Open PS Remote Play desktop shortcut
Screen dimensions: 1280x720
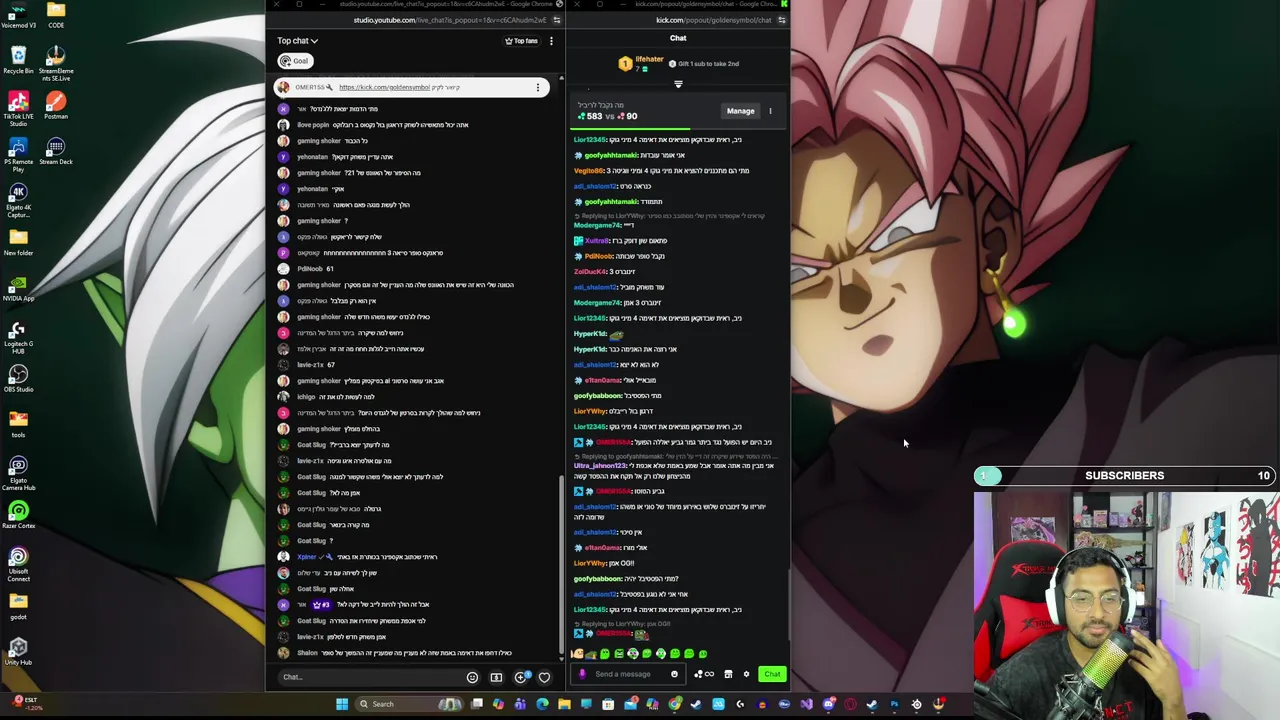click(x=18, y=154)
